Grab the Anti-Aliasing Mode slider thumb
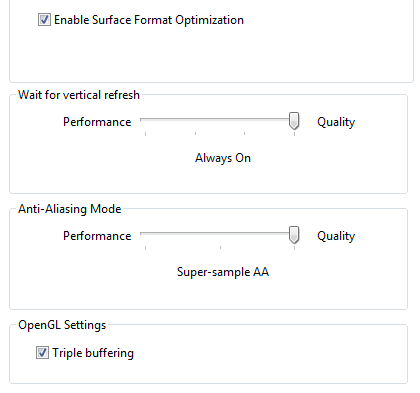Screen dimensions: 420x393 294,235
